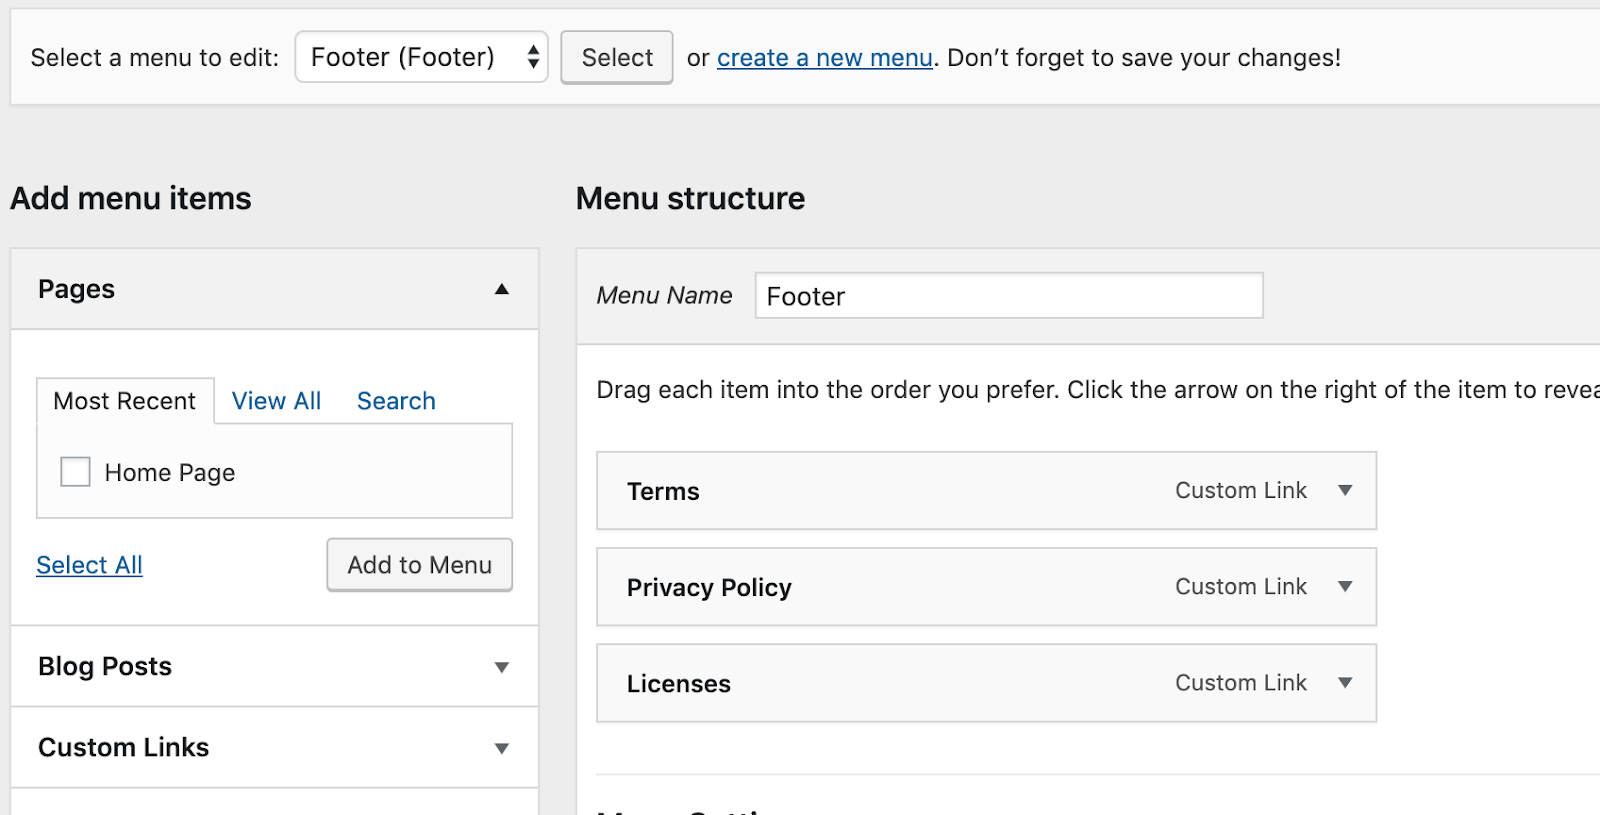Click the Home Page label text

coord(170,472)
